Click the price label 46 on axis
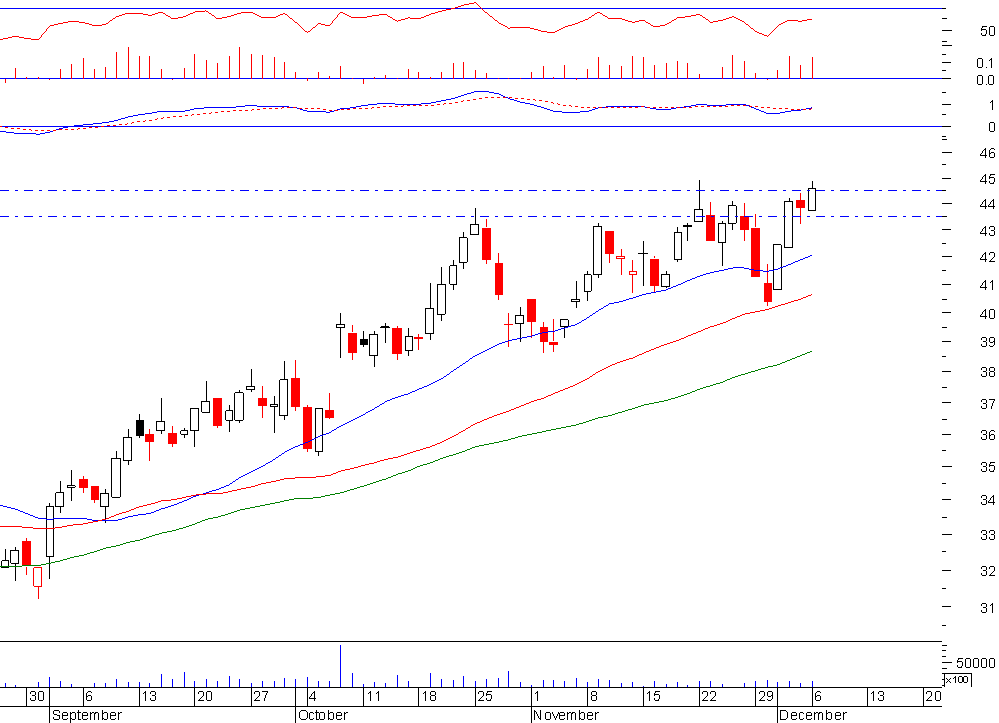 click(x=987, y=153)
